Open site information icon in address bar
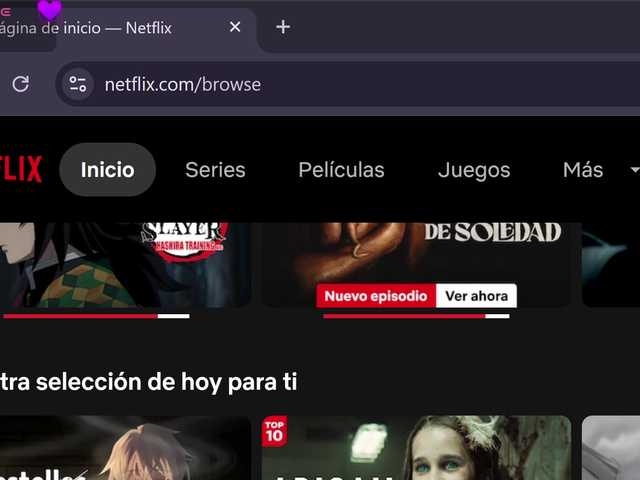Image resolution: width=640 pixels, height=480 pixels. [78, 84]
